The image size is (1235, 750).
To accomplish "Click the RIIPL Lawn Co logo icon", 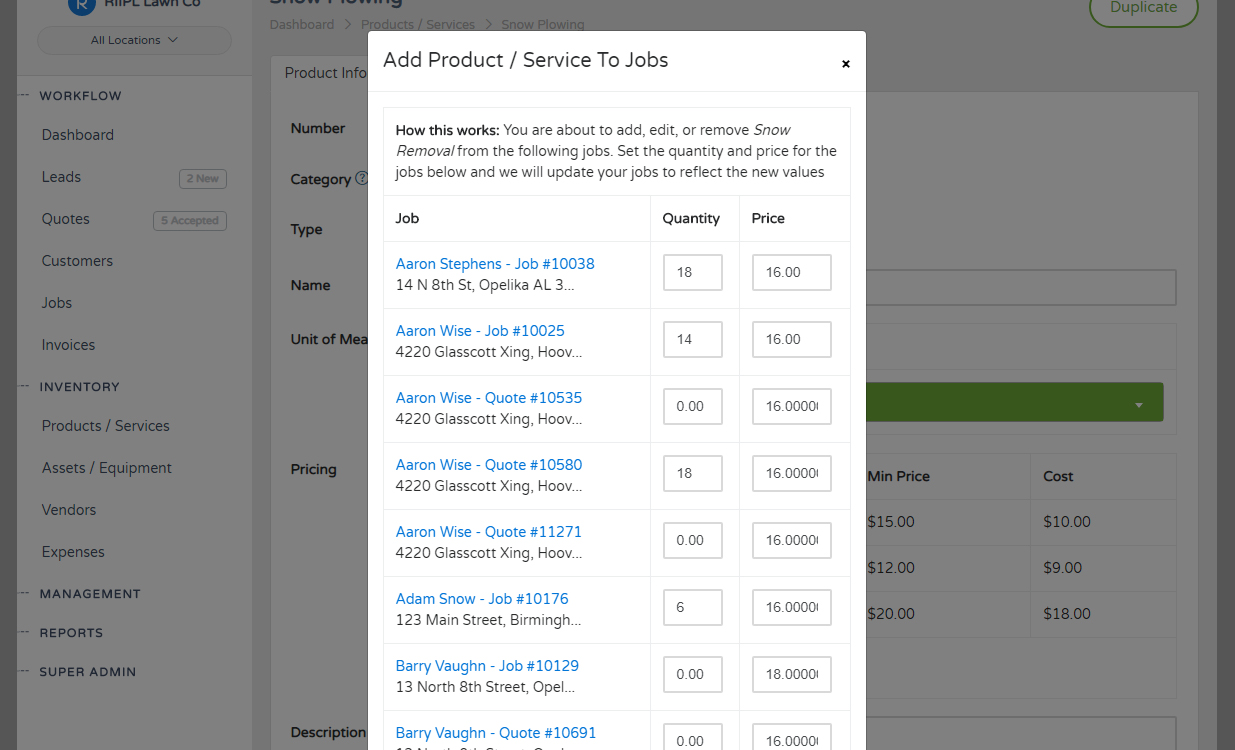I will [82, 5].
